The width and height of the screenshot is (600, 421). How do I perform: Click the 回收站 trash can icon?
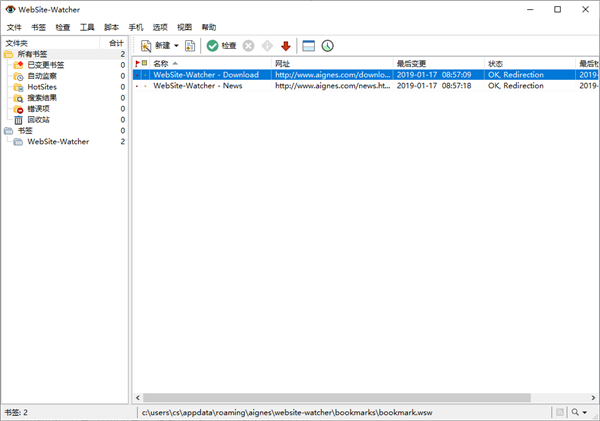tap(18, 120)
